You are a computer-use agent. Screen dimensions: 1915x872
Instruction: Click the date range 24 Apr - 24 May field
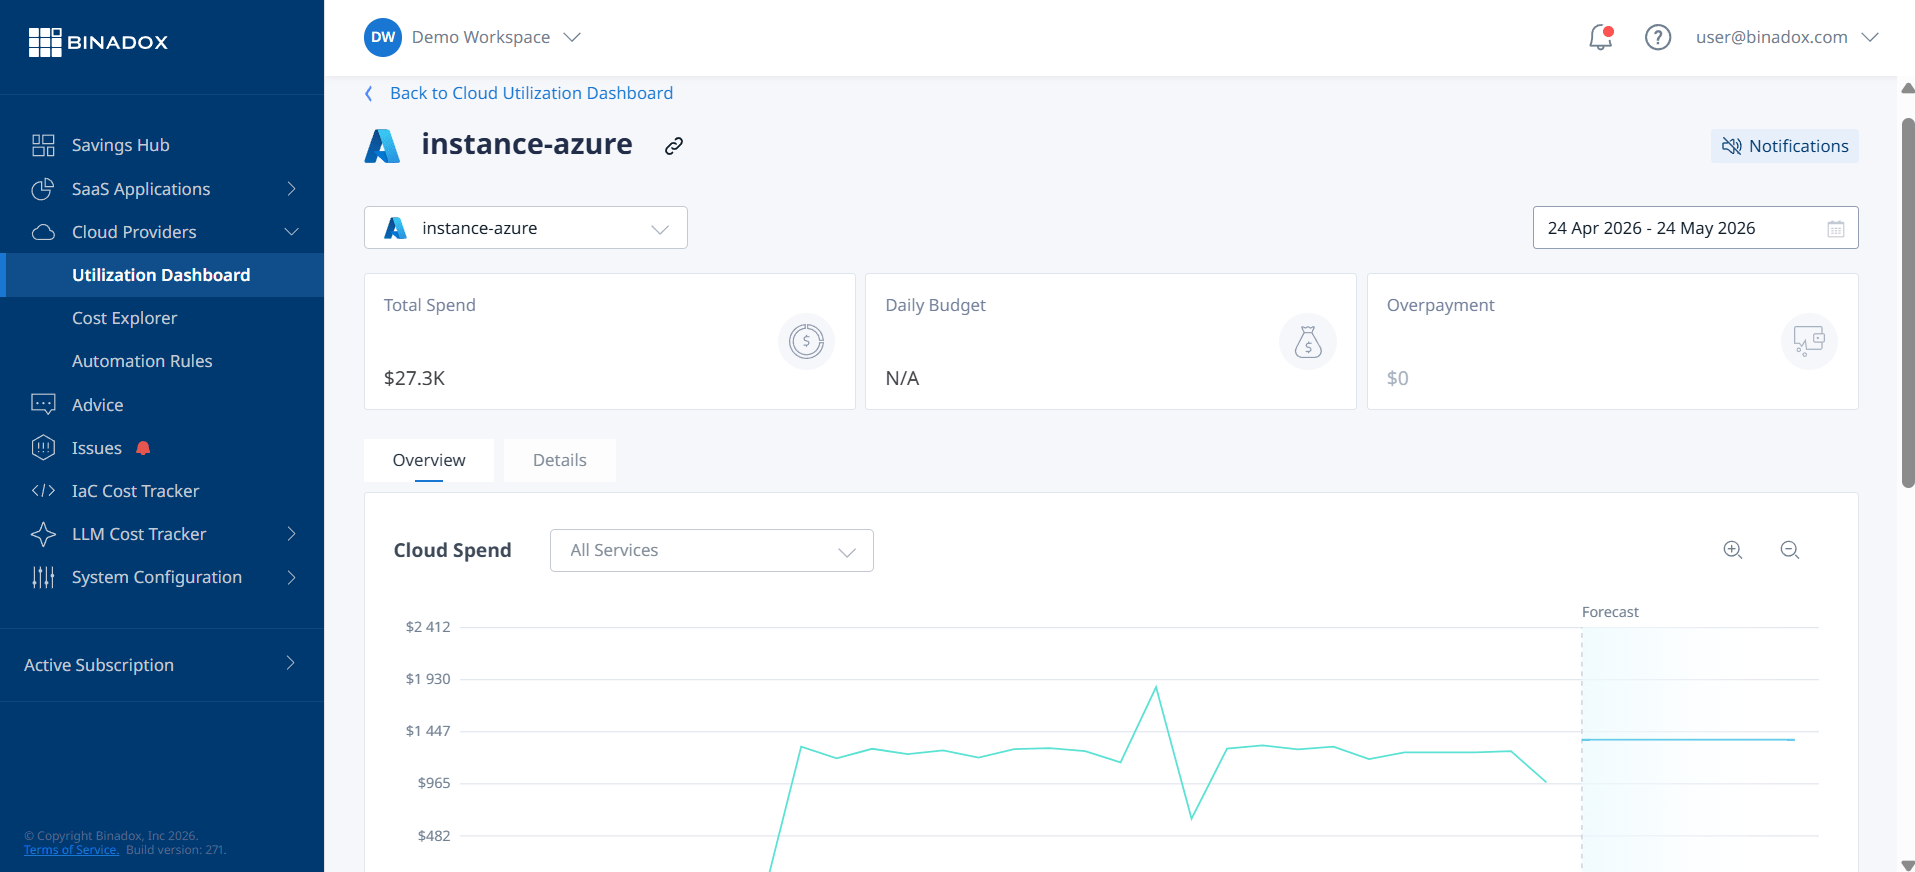[1695, 228]
